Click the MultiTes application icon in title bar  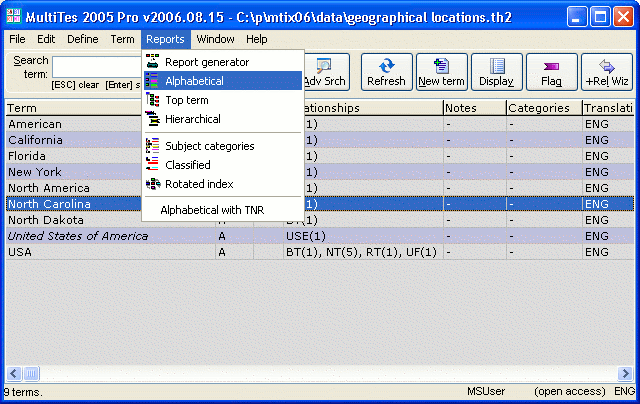point(13,16)
